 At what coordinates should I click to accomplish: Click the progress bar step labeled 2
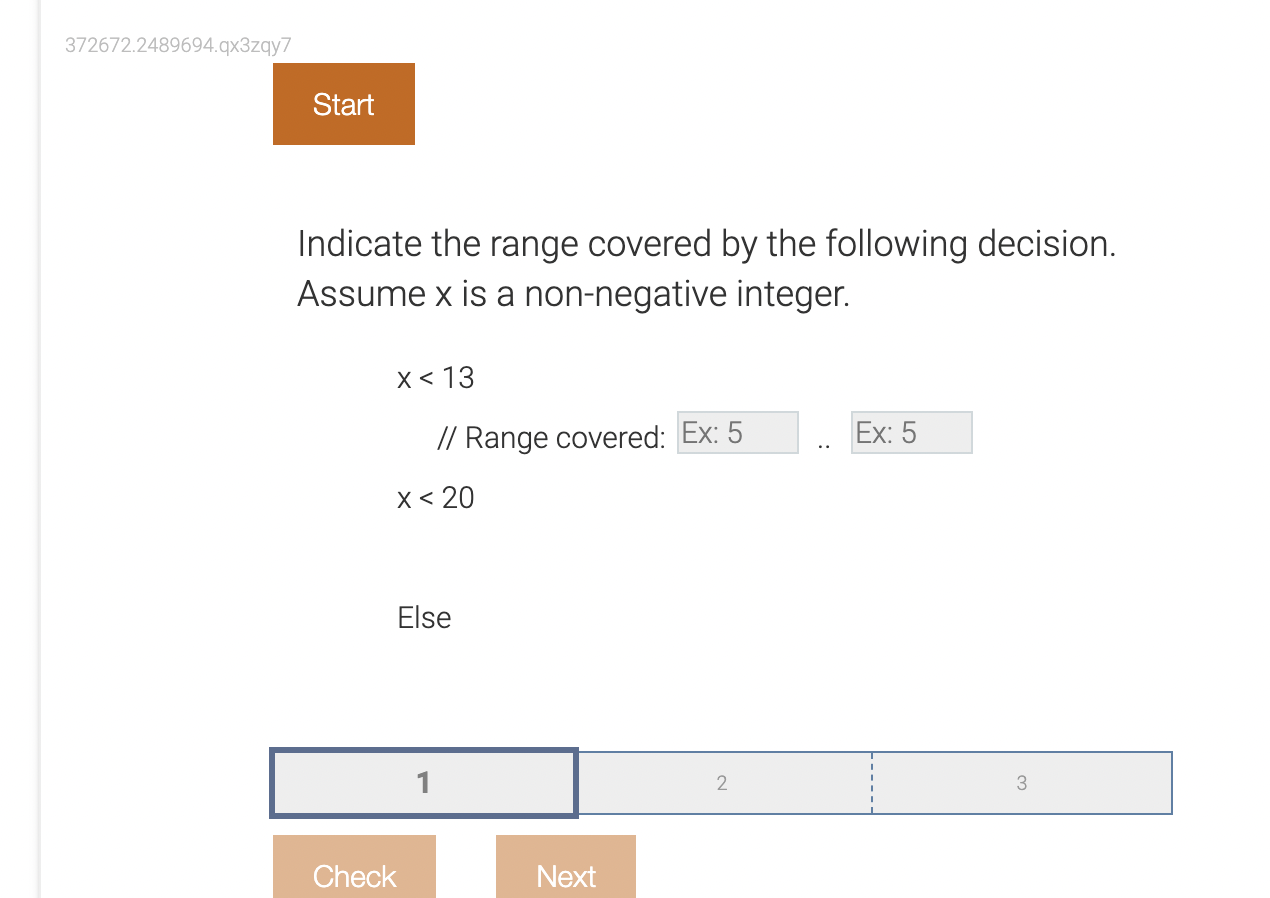click(722, 783)
